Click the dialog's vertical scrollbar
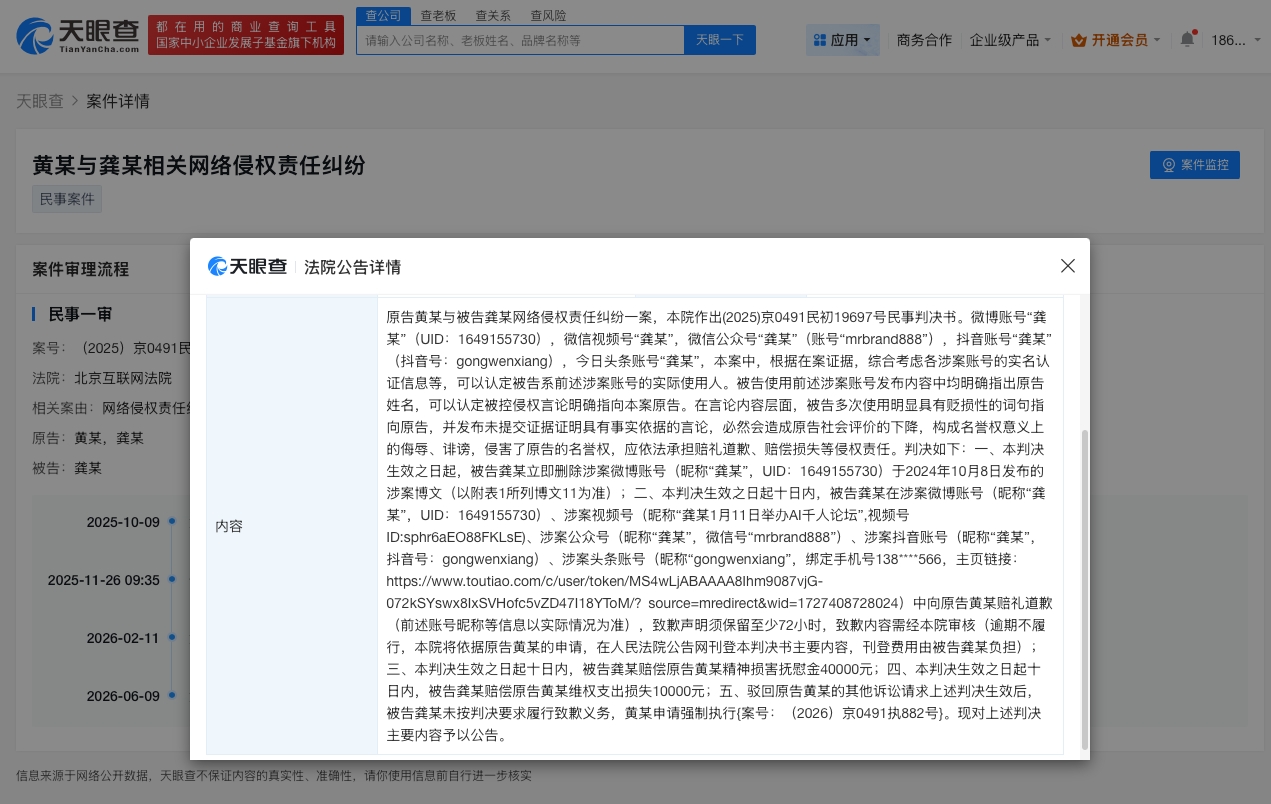The image size is (1271, 804). pyautogui.click(x=1085, y=590)
